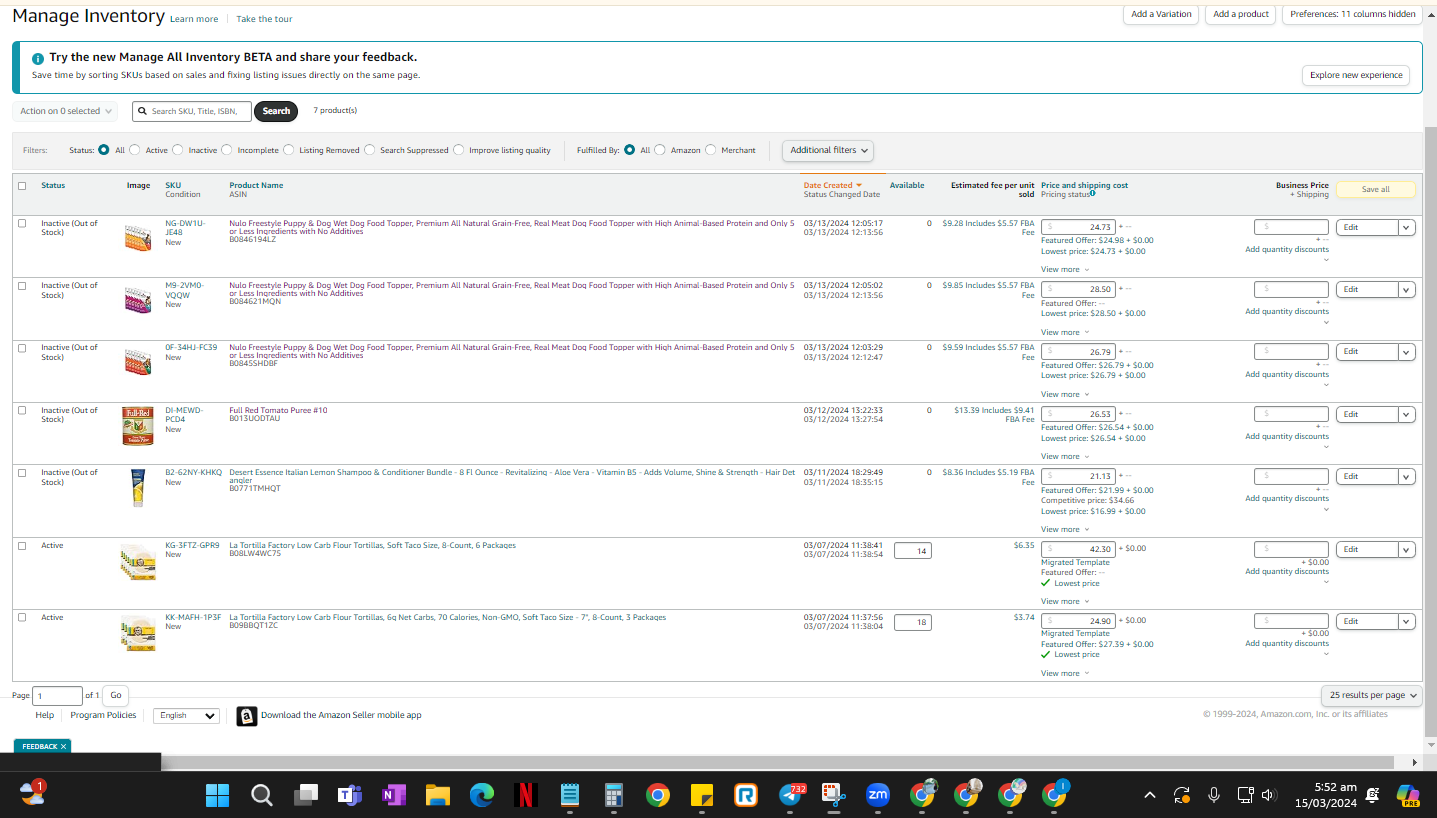Sort by the Available column header
This screenshot has width=1437, height=818.
click(x=907, y=186)
